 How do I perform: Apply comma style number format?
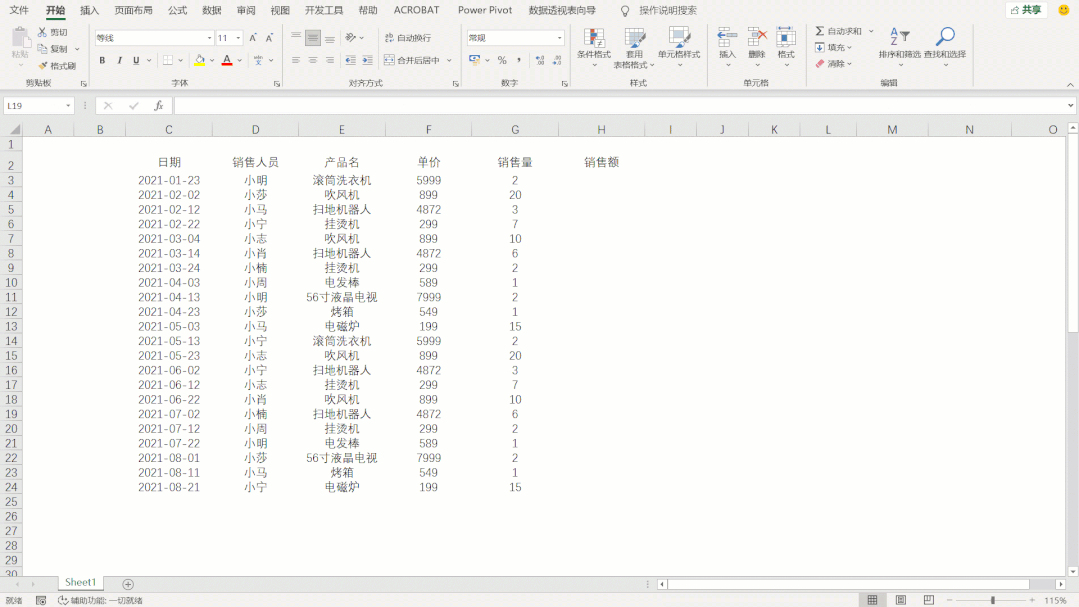pos(519,61)
